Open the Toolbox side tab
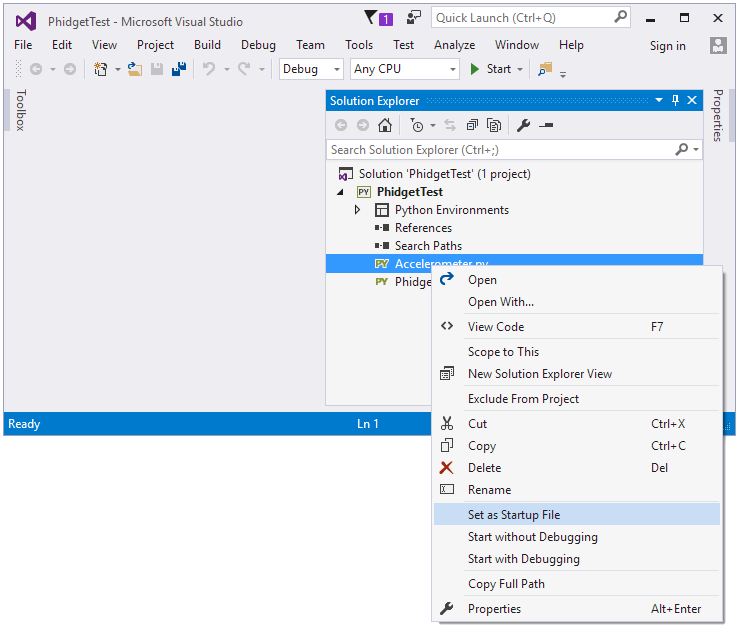This screenshot has width=740, height=625. 20,110
